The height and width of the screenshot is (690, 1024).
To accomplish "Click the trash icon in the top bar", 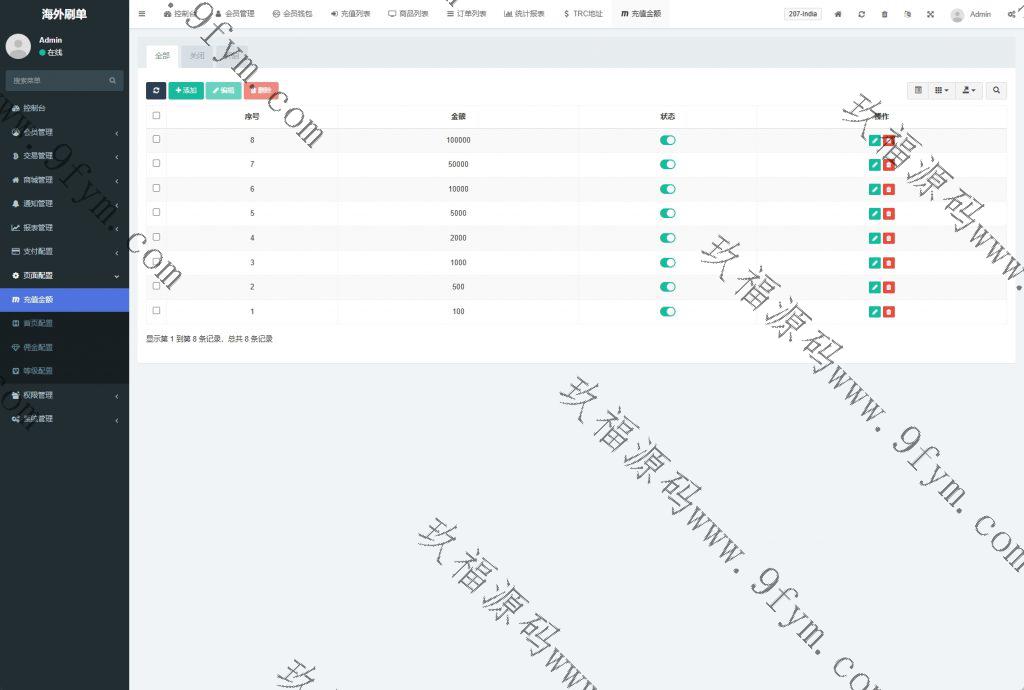I will (884, 14).
